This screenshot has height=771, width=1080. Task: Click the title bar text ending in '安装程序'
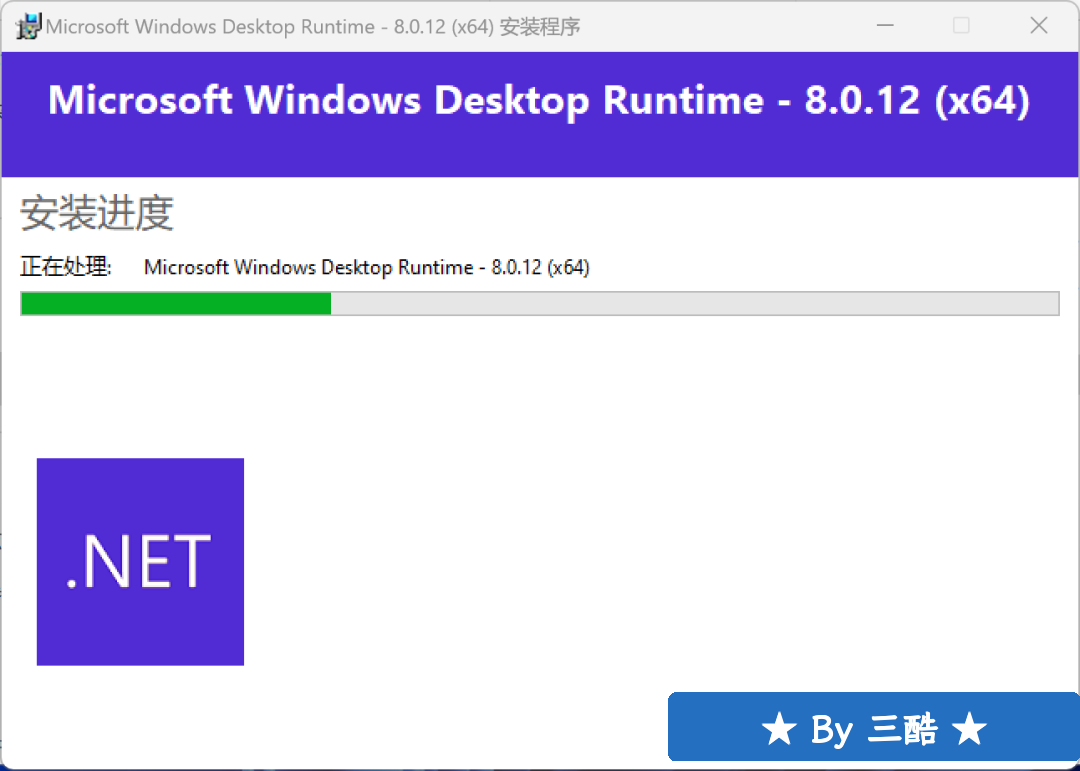pyautogui.click(x=313, y=27)
